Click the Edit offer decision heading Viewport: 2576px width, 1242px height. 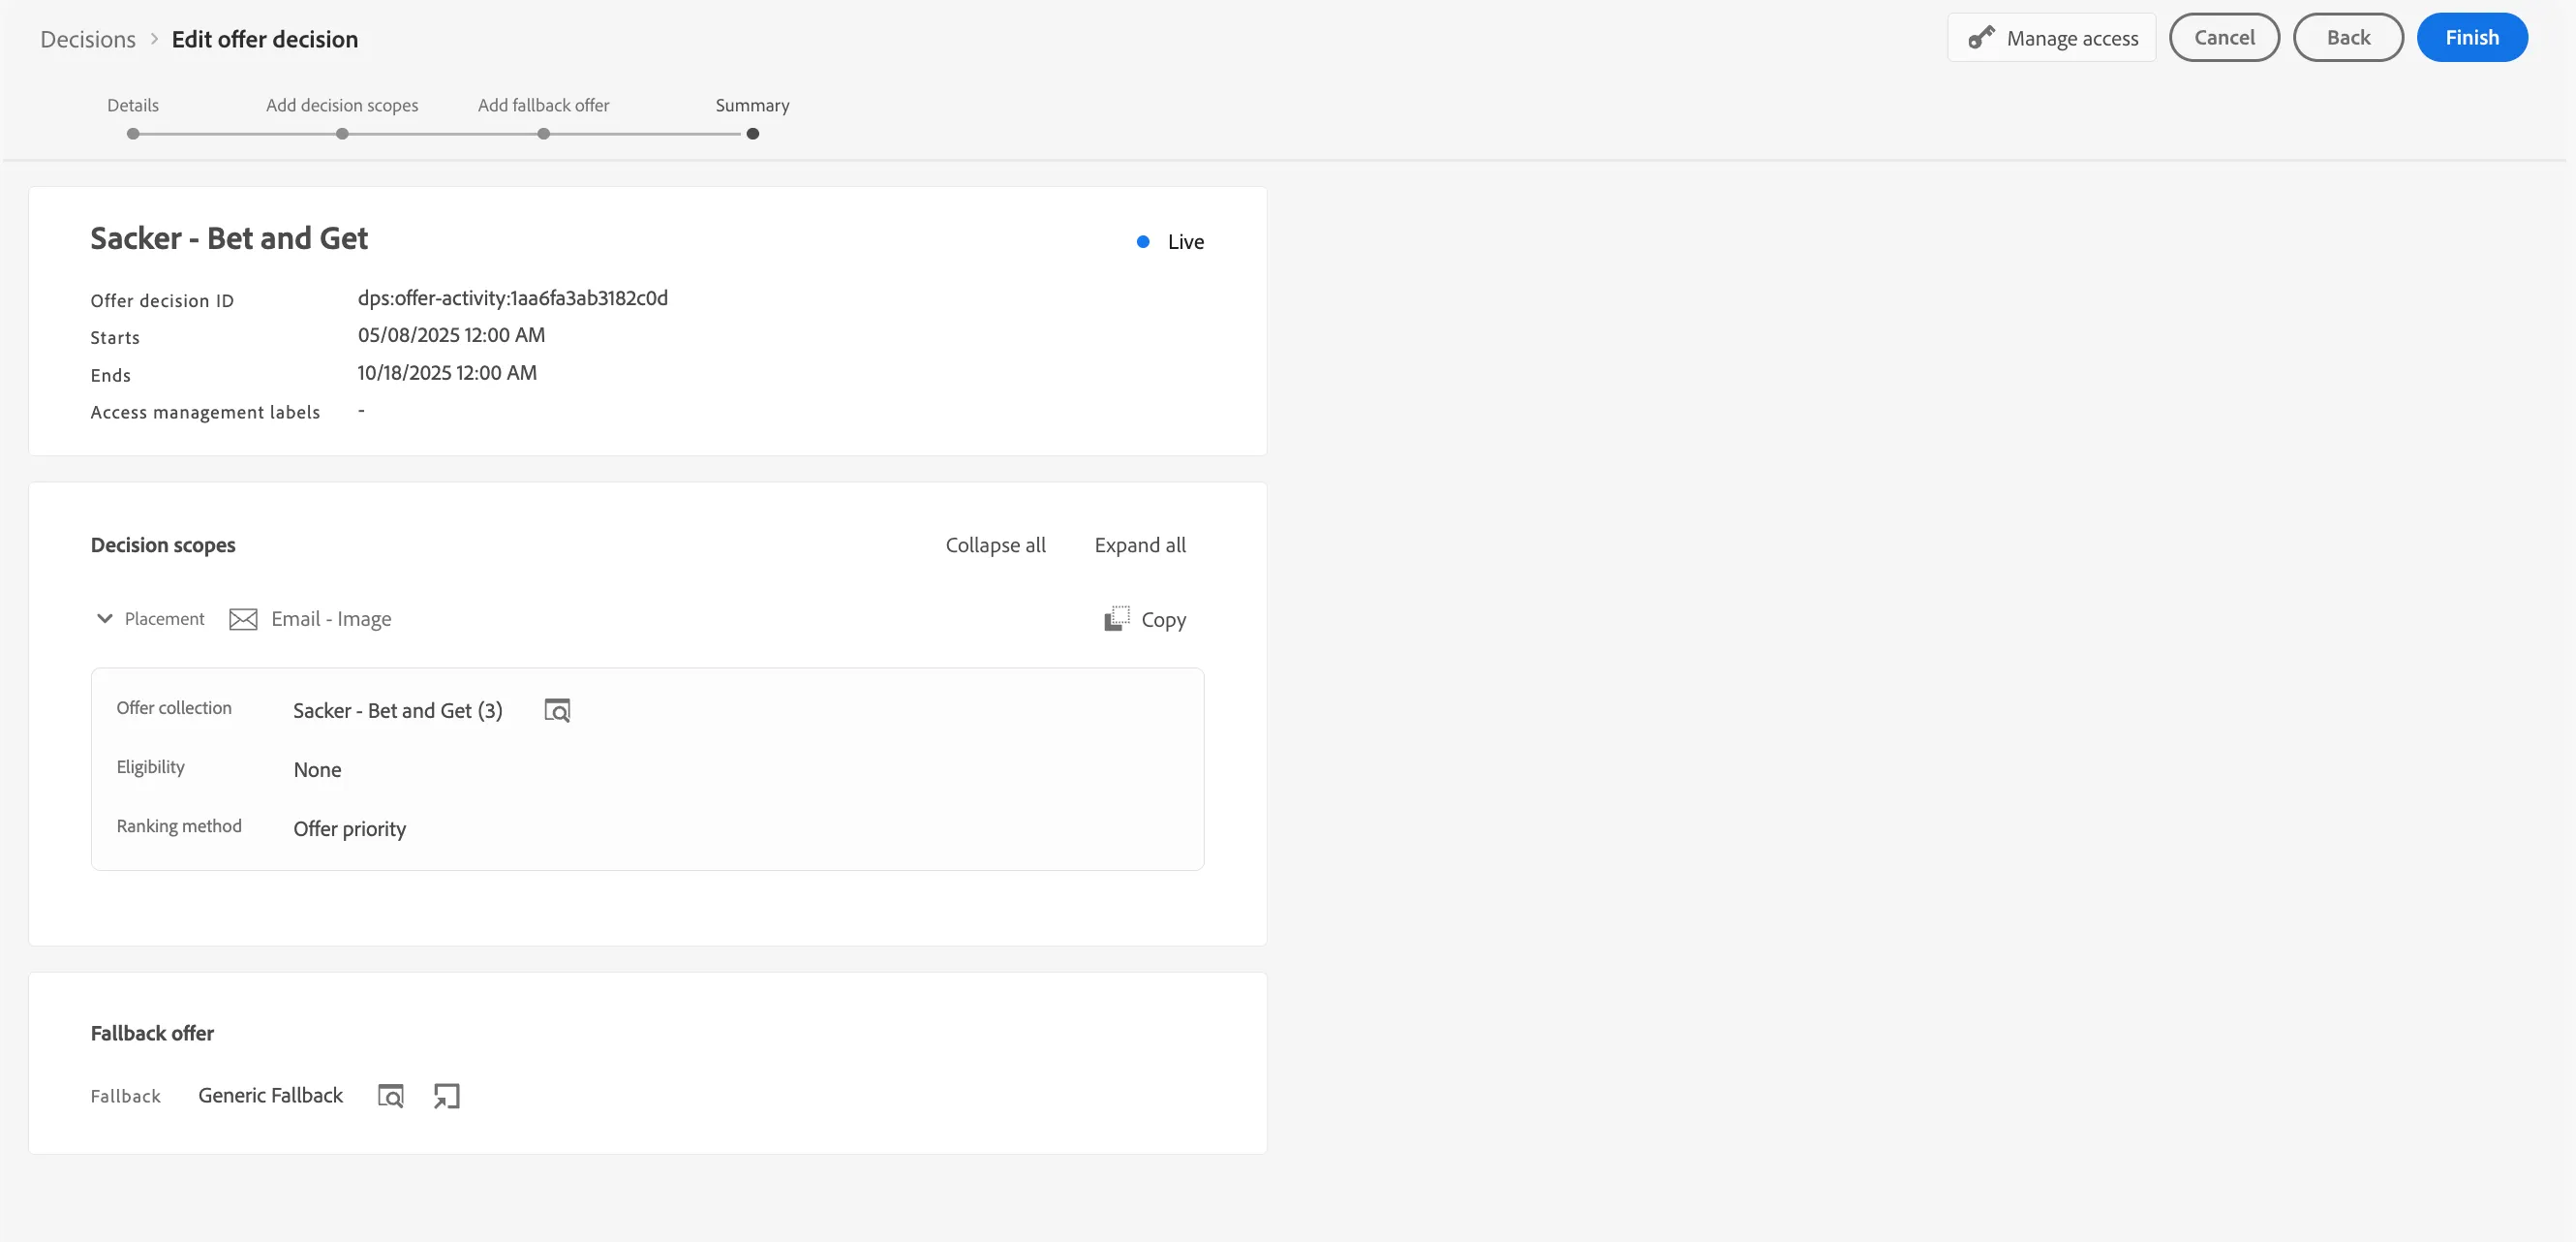click(x=265, y=39)
